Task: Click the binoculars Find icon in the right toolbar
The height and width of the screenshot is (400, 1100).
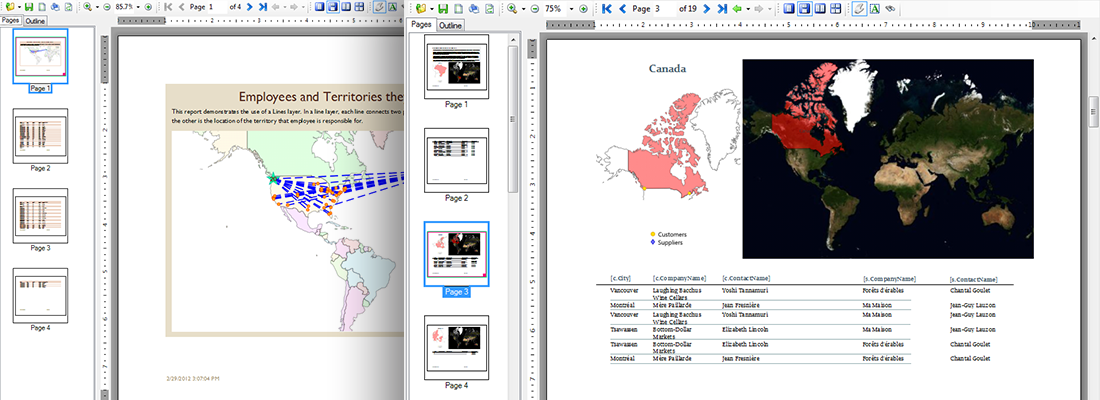Action: 889,8
